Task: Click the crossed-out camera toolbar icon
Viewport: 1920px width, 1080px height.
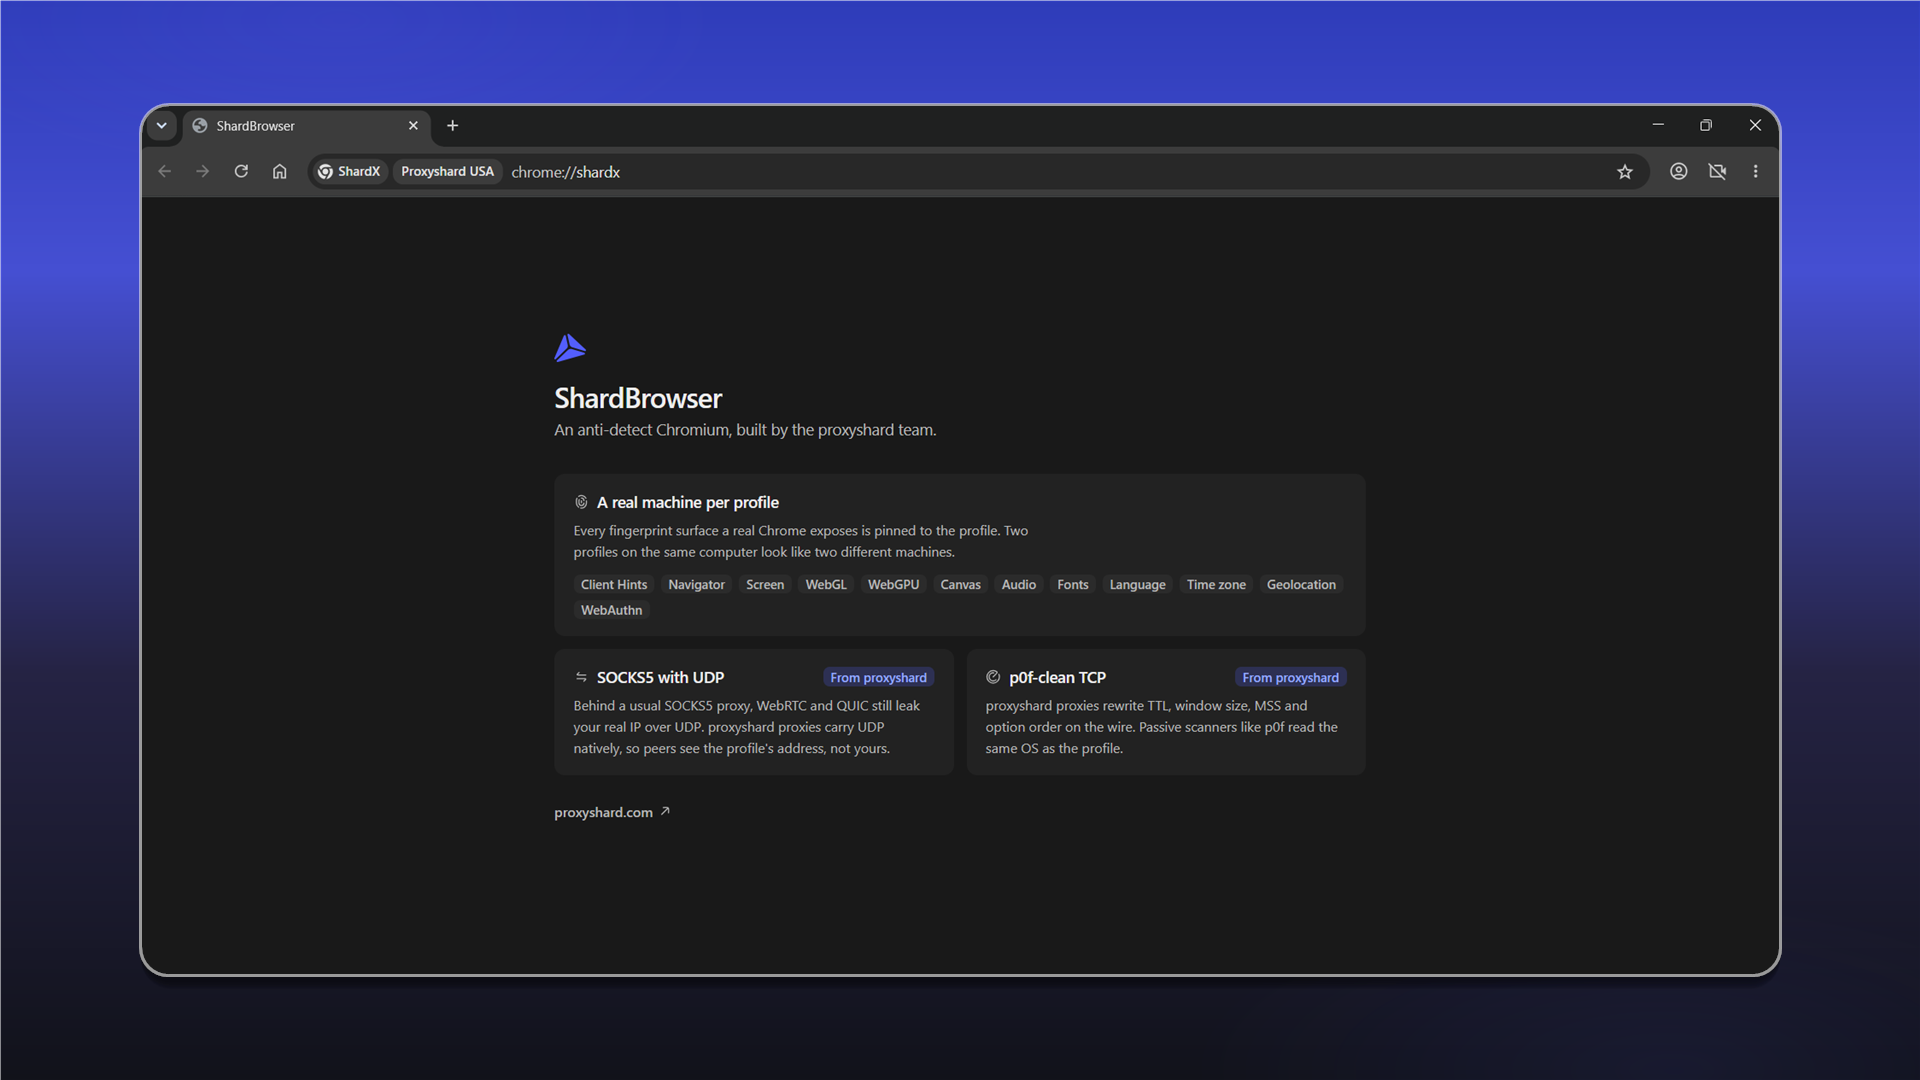Action: (x=1717, y=172)
